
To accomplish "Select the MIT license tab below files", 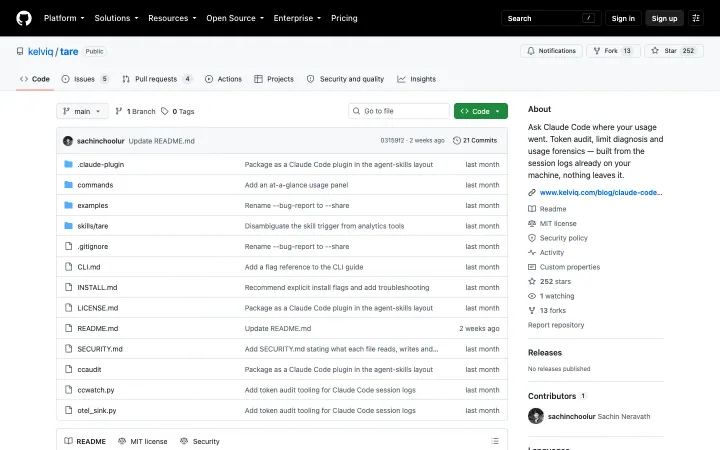I will 143,441.
